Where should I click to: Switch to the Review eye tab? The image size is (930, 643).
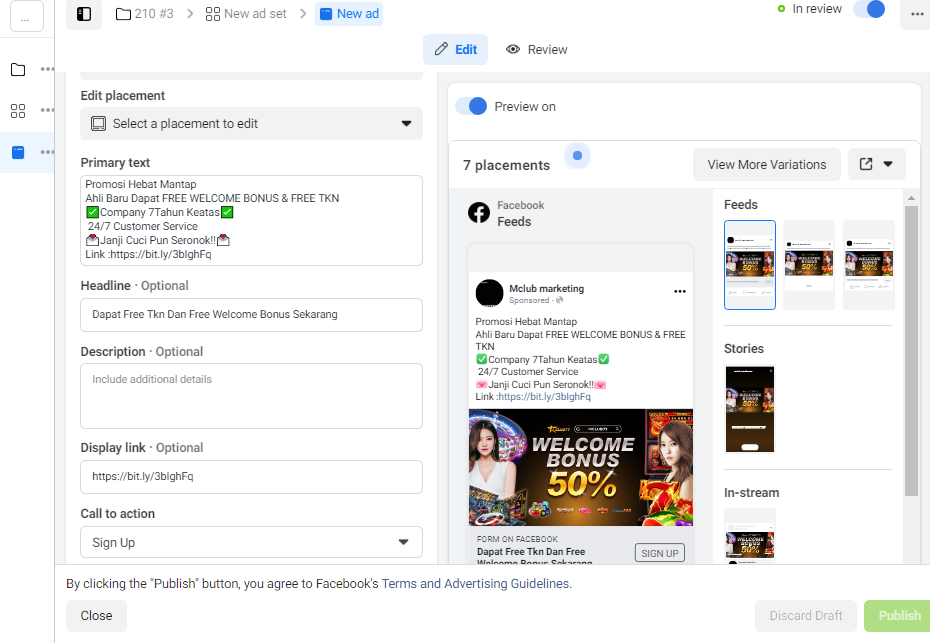point(537,49)
